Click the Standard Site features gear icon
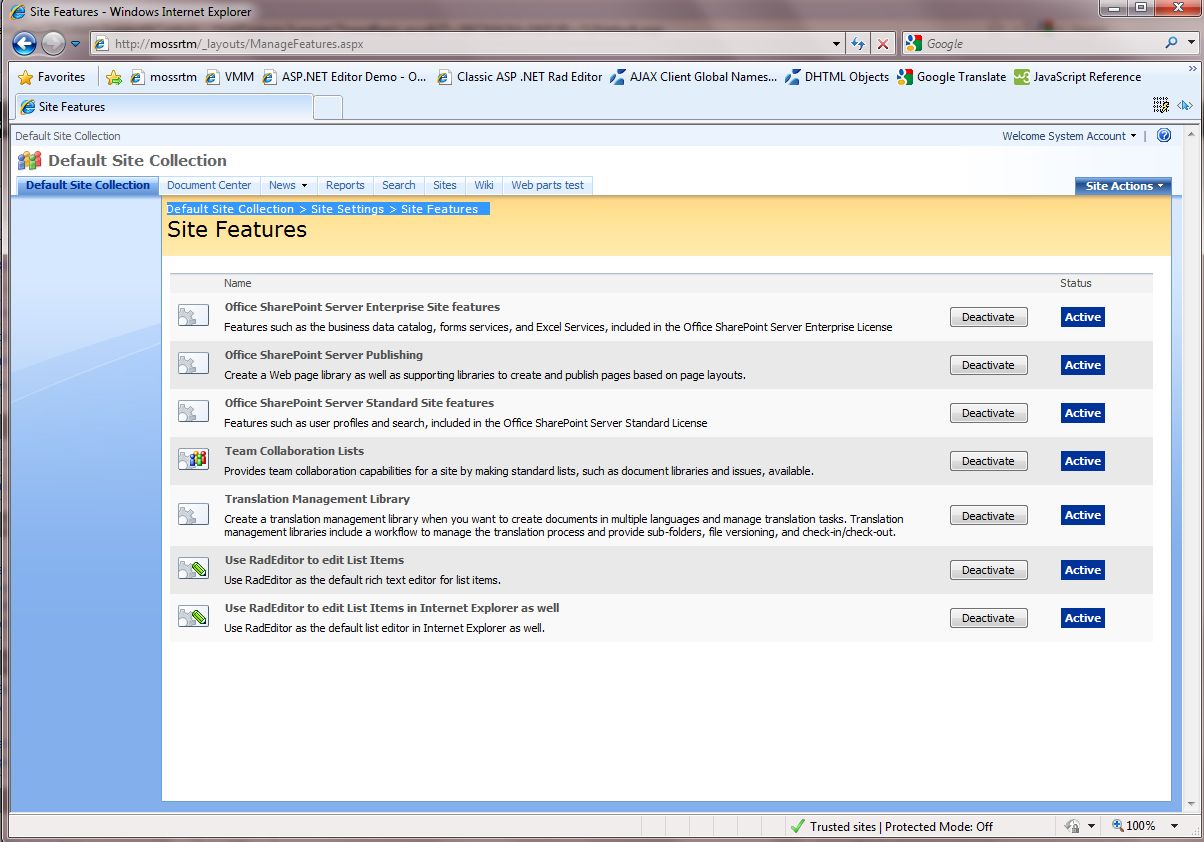 (193, 413)
